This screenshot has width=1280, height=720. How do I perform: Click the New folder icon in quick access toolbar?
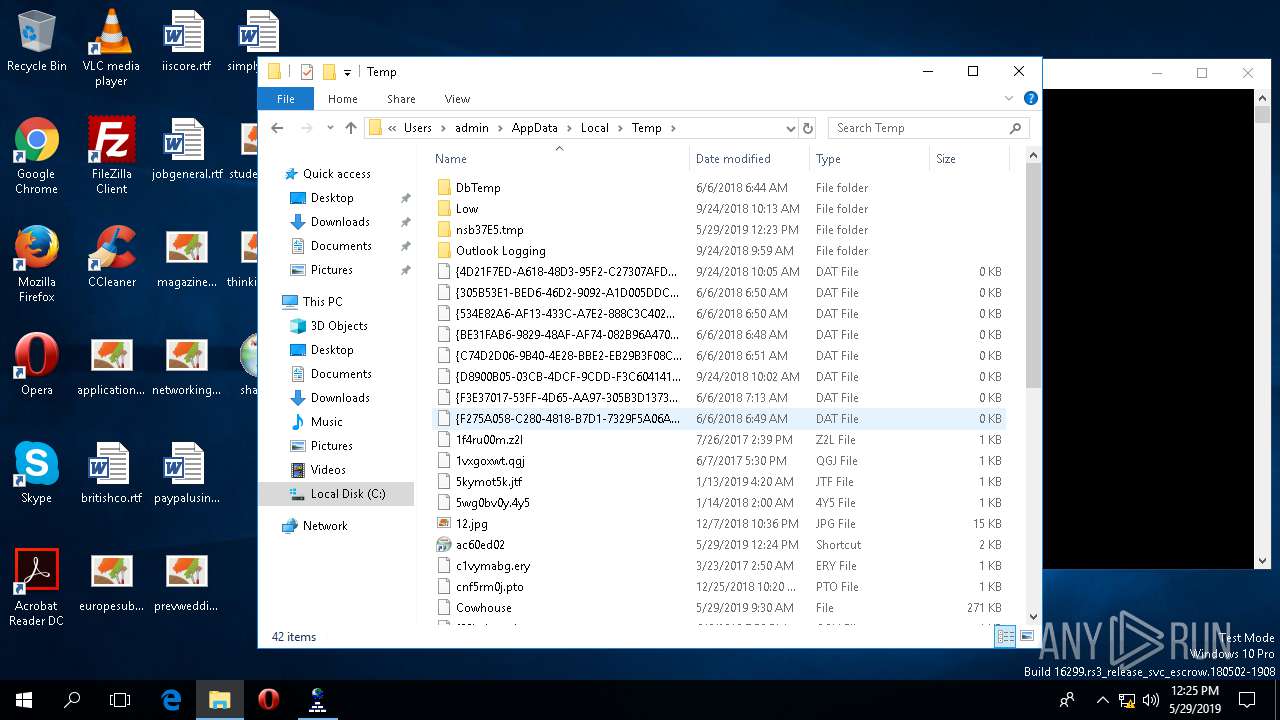tap(328, 72)
